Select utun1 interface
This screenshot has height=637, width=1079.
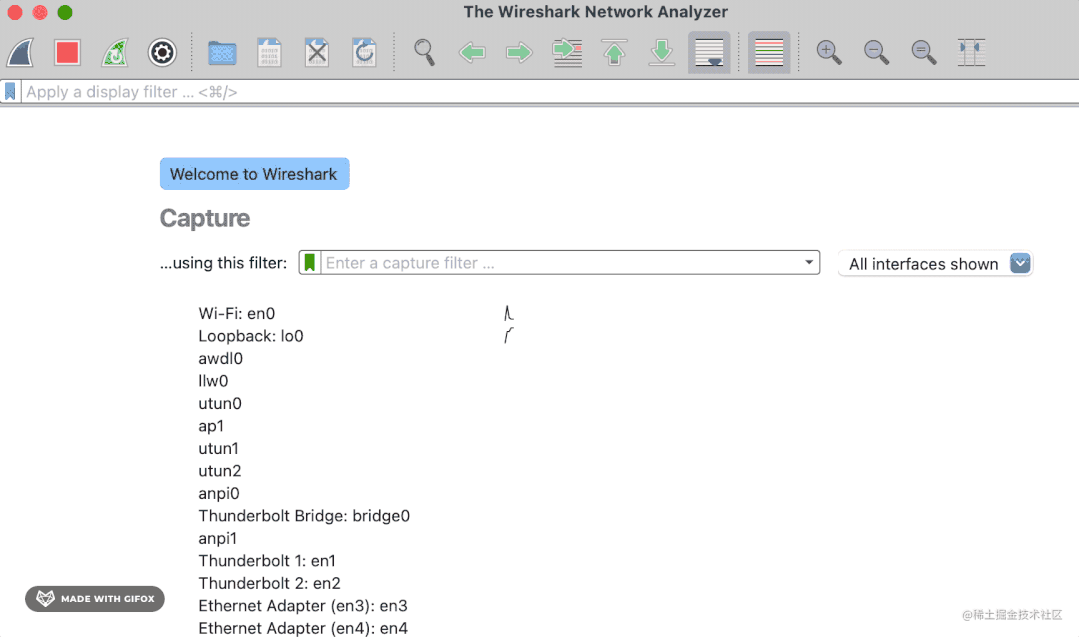click(x=219, y=449)
